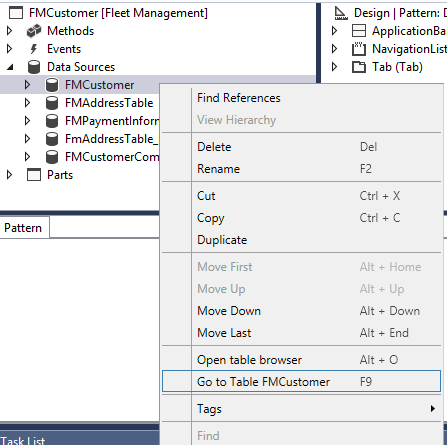The width and height of the screenshot is (447, 445).
Task: Expand the FMCustomer data source
Action: [x=27, y=85]
